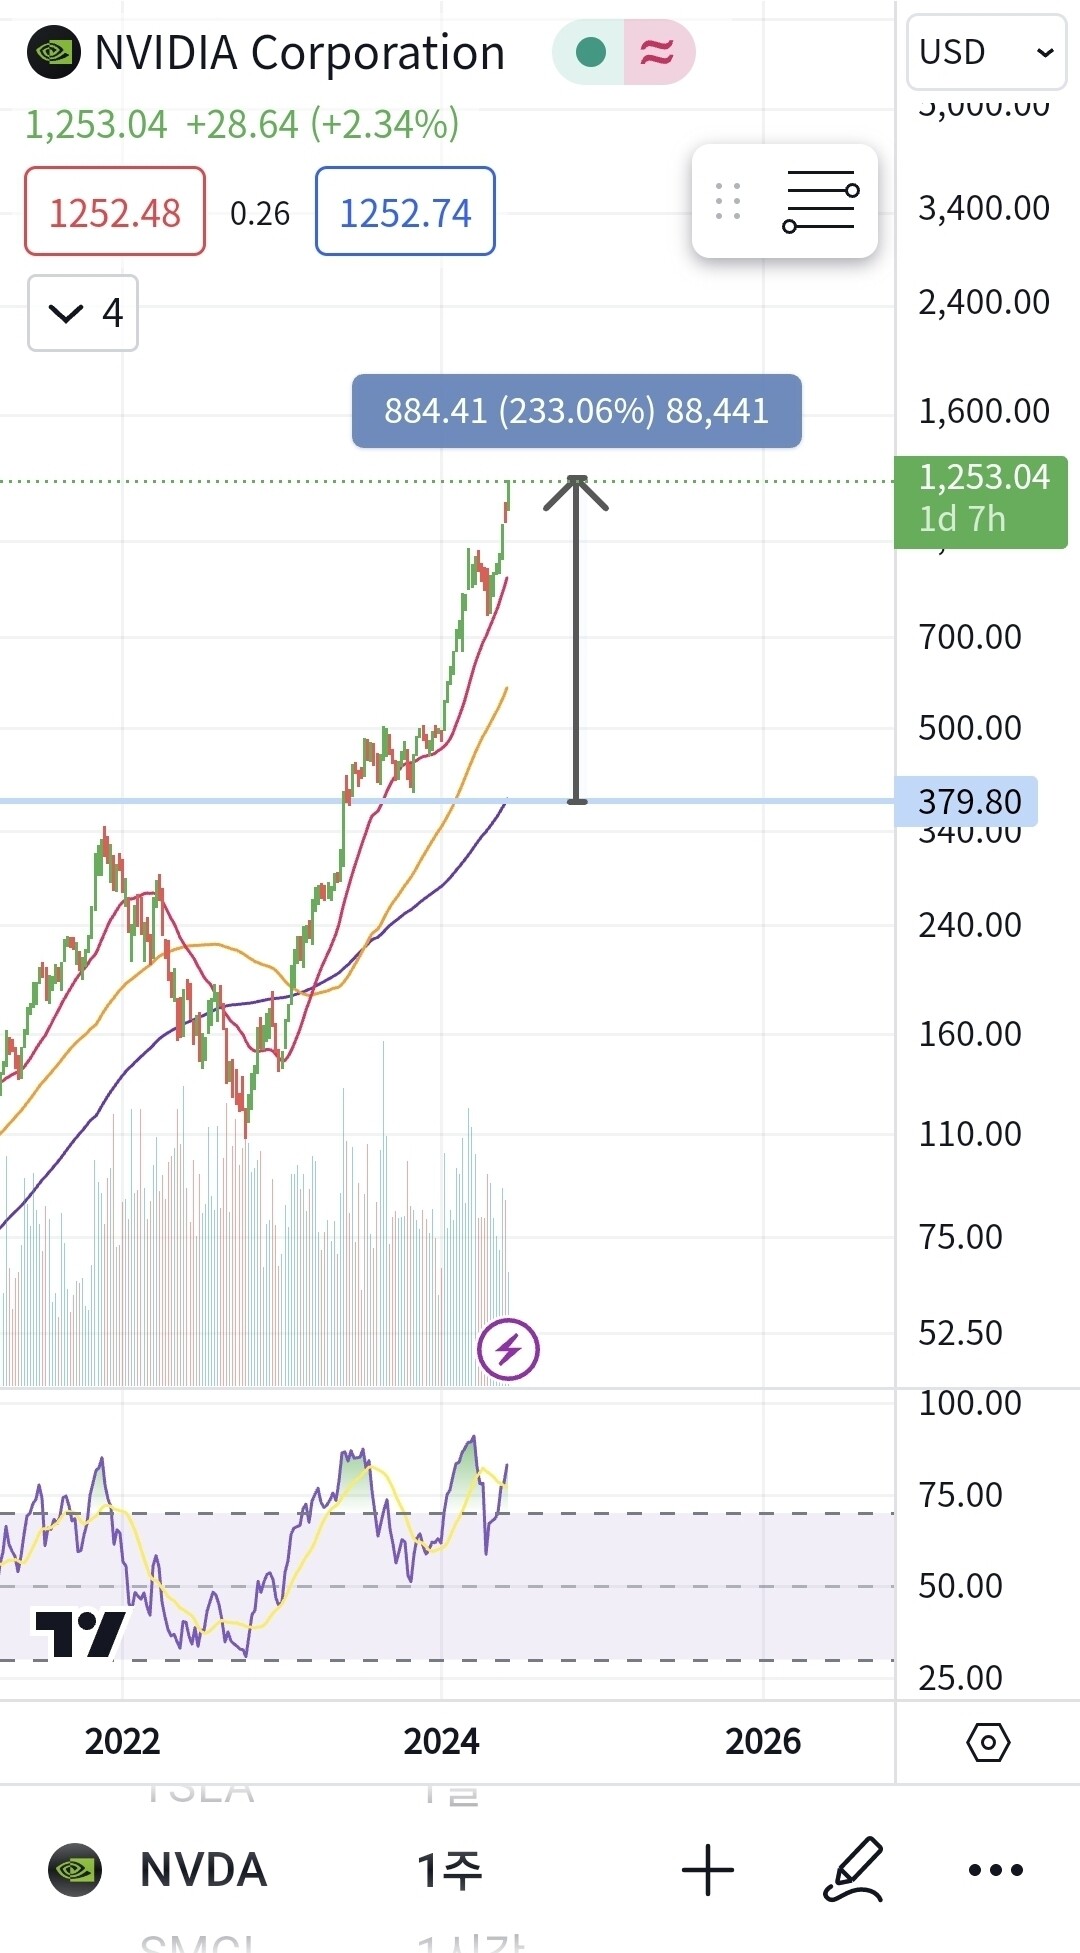
Task: Open chart scale settings hexagon icon
Action: click(x=988, y=1742)
